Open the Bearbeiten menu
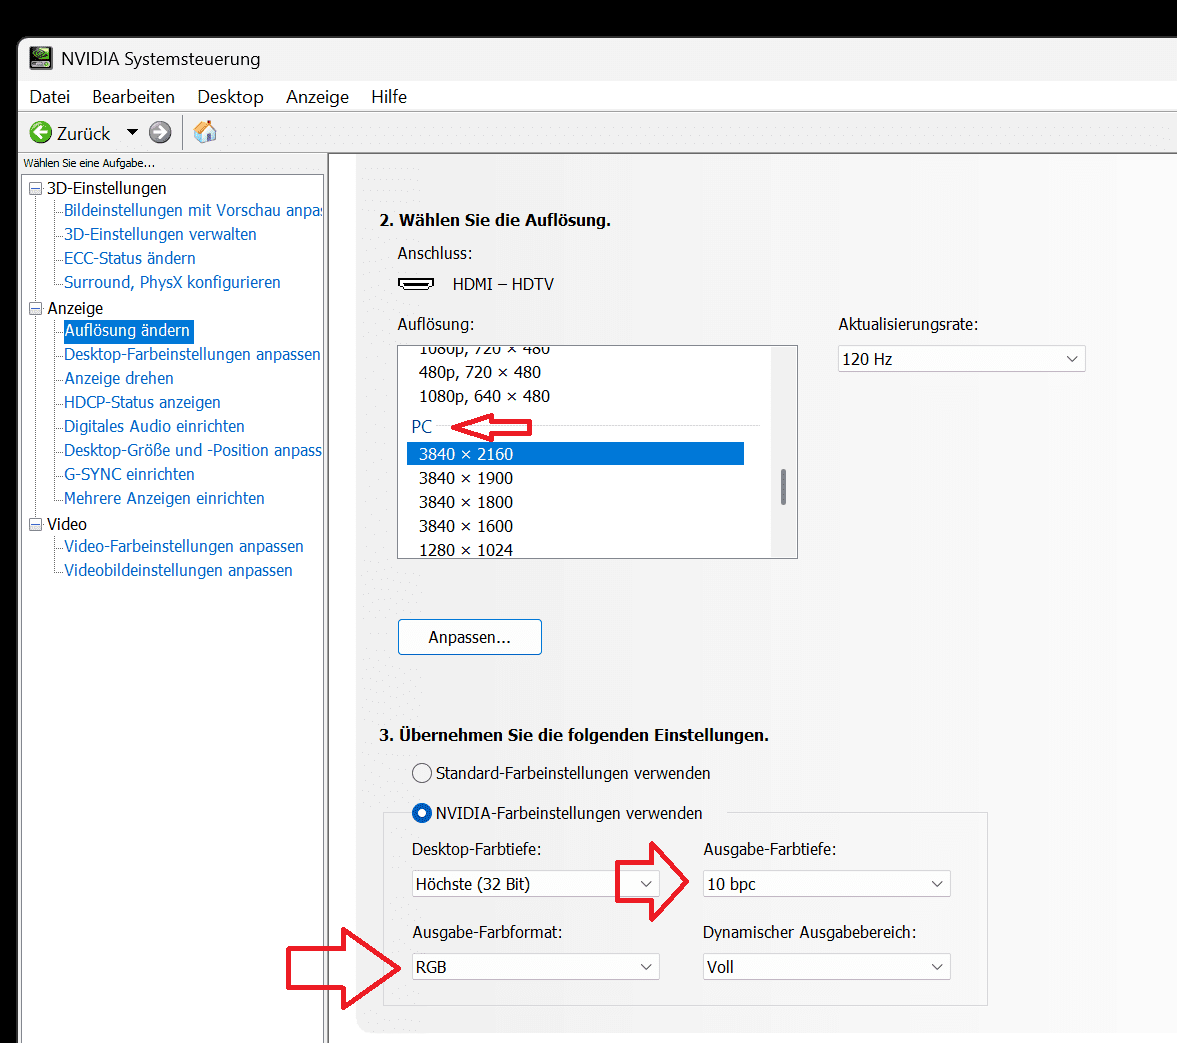 coord(134,97)
